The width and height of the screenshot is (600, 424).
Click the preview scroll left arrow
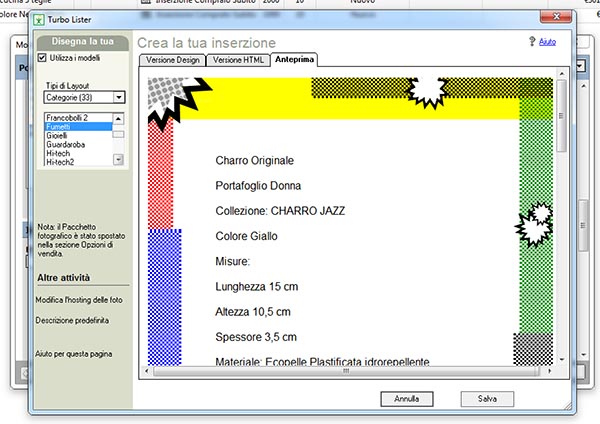click(x=147, y=371)
